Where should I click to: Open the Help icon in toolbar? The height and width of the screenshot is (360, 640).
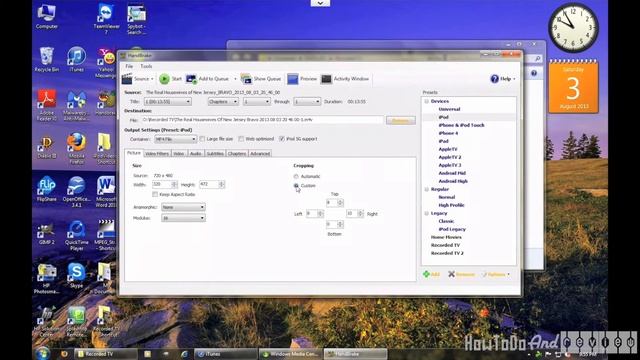pos(494,79)
